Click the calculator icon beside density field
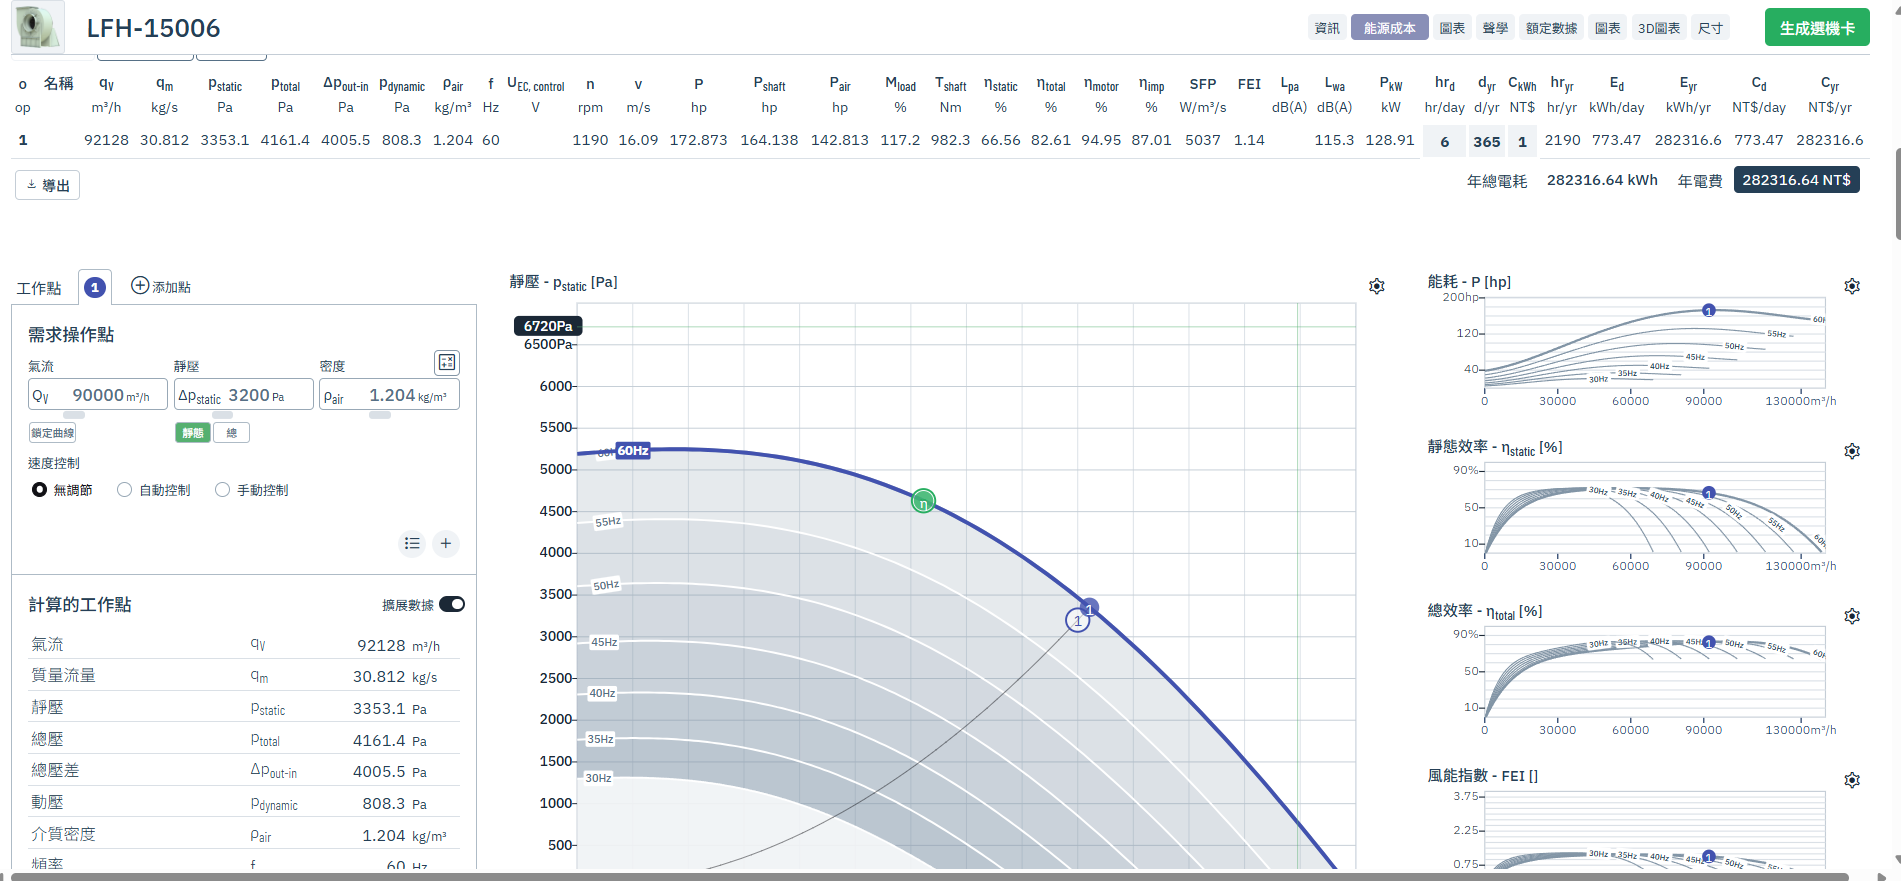This screenshot has height=881, width=1901. click(447, 362)
